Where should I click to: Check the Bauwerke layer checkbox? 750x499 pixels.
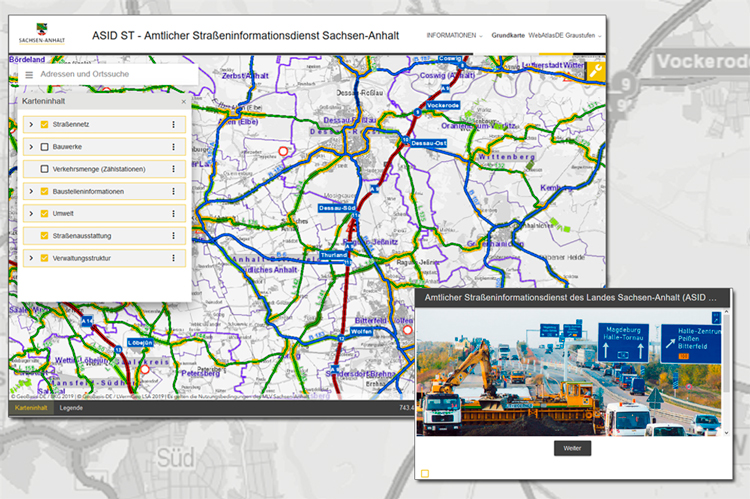point(44,147)
